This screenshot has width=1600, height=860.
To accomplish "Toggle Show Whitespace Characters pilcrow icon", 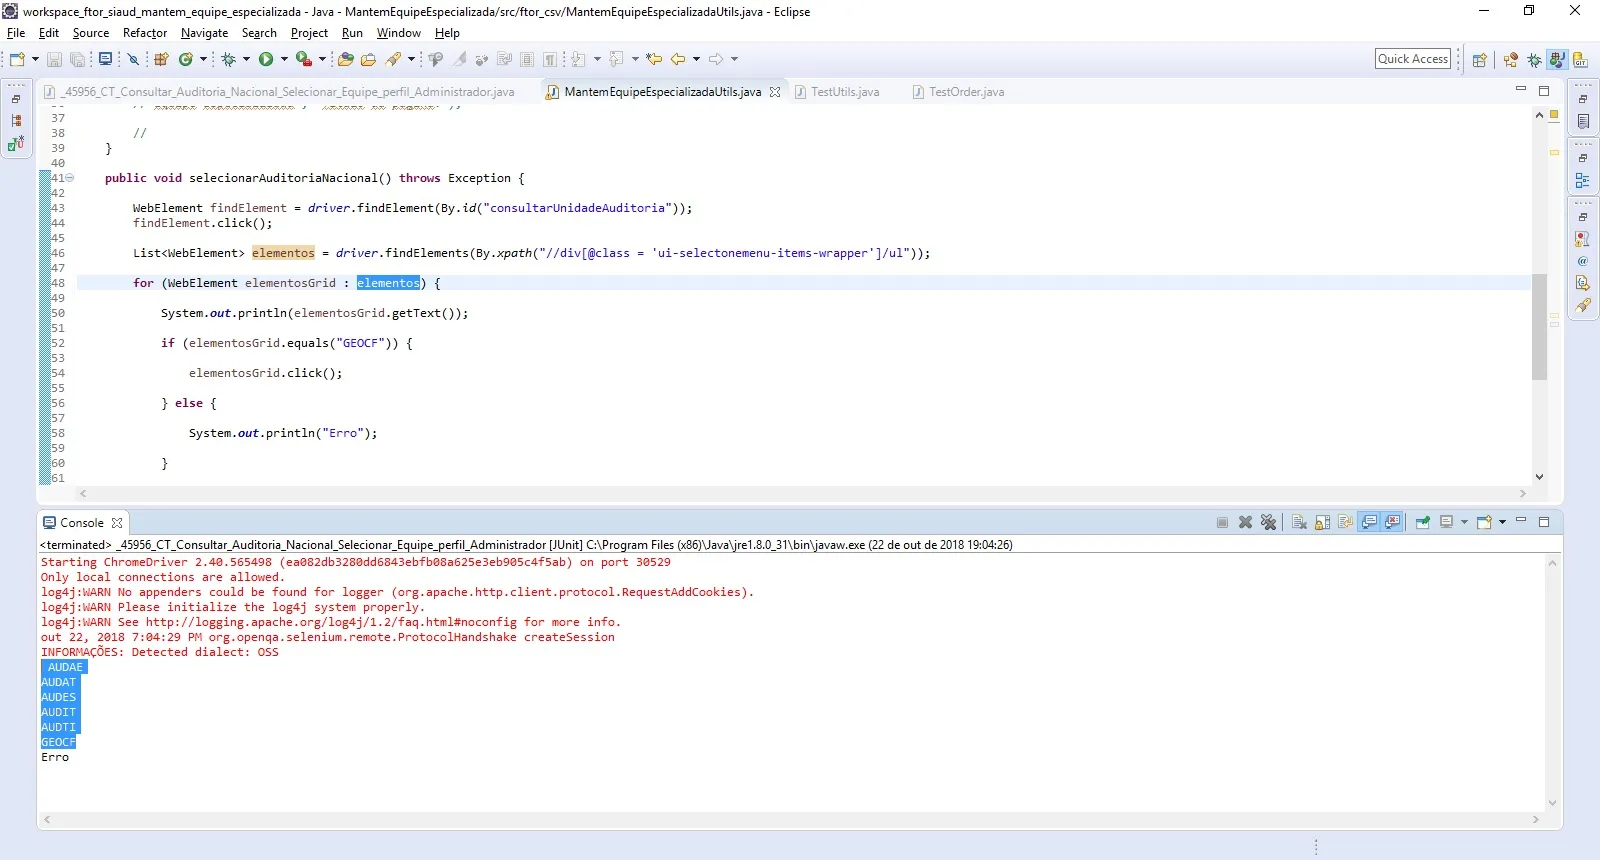I will [550, 59].
